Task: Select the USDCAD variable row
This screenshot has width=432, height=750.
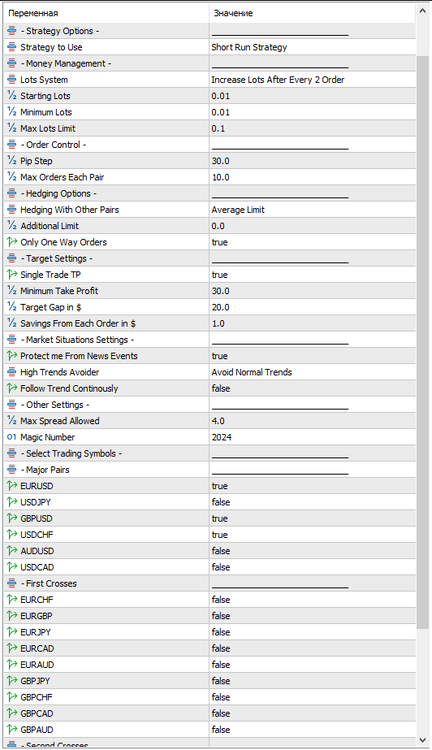Action: tap(210, 568)
